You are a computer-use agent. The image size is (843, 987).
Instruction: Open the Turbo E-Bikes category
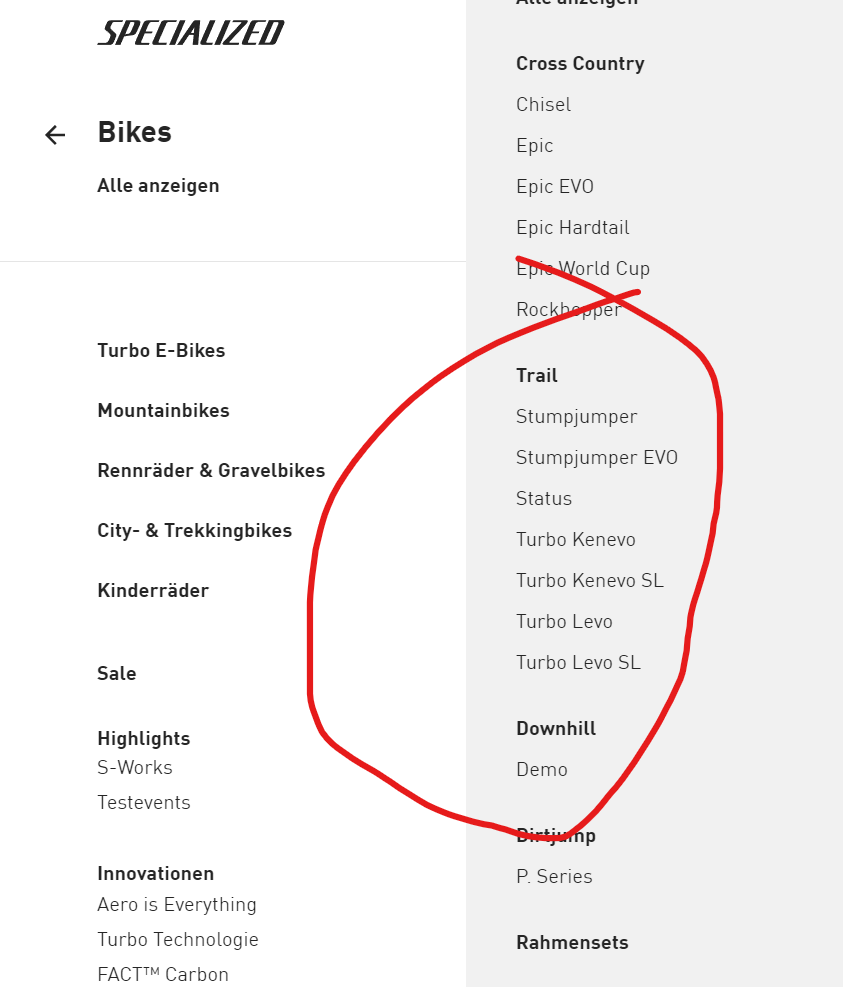pos(161,351)
